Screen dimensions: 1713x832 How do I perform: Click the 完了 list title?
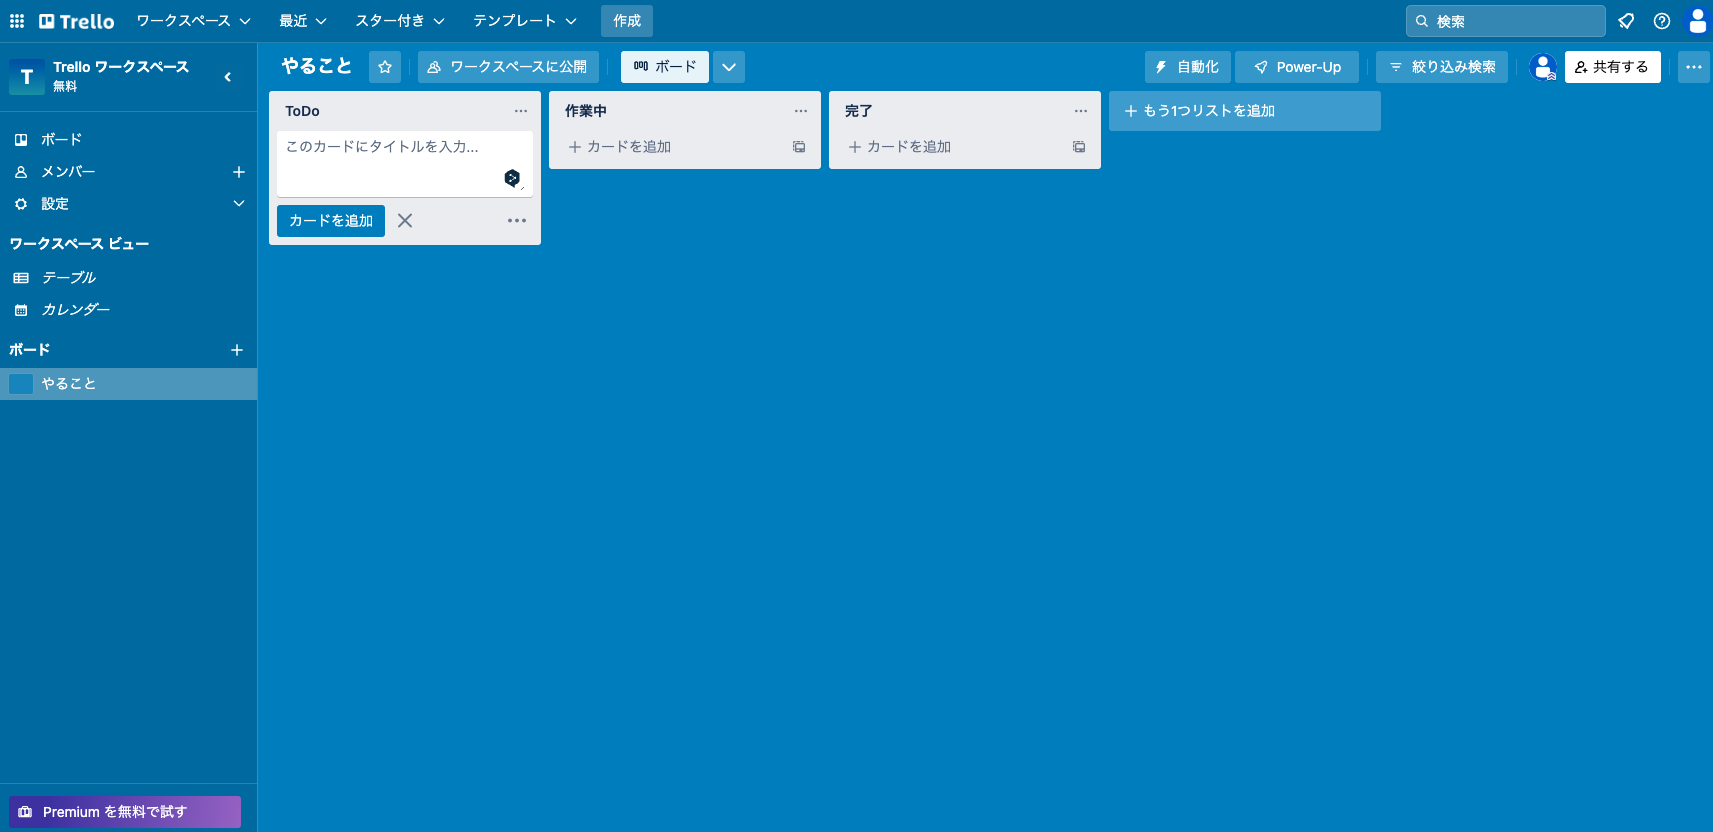tap(859, 111)
